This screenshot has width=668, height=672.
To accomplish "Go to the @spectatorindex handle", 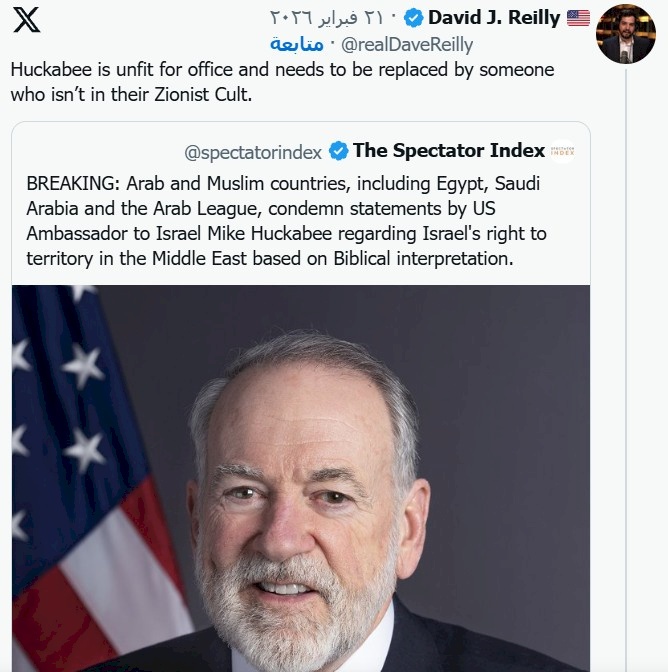I will pyautogui.click(x=253, y=152).
